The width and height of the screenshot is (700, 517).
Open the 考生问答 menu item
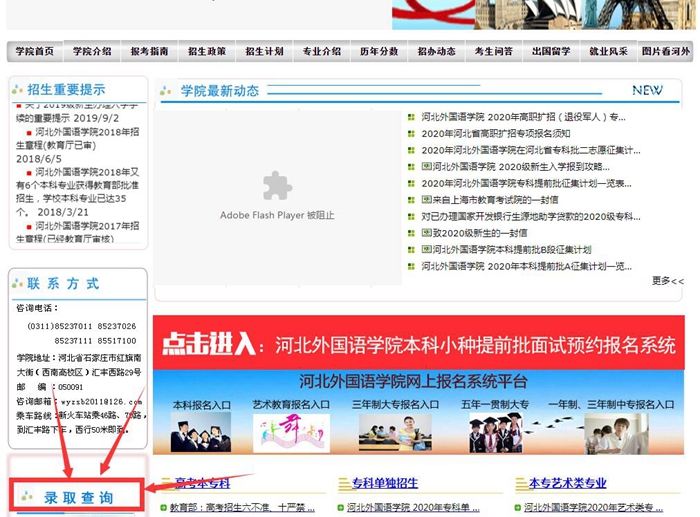pos(494,51)
